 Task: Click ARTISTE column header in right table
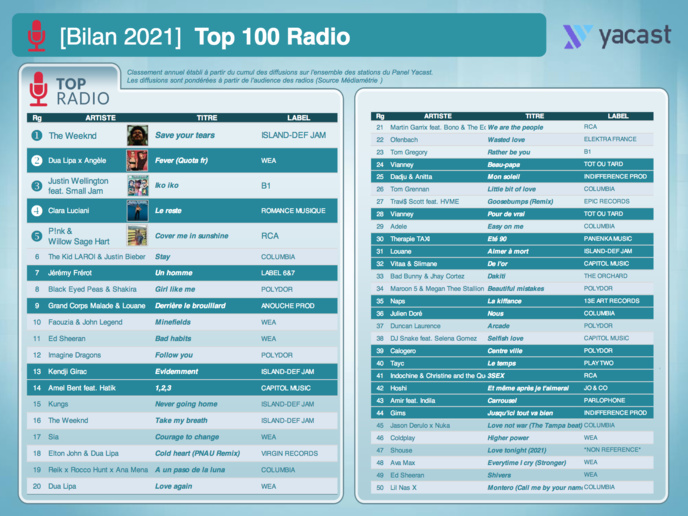point(437,116)
